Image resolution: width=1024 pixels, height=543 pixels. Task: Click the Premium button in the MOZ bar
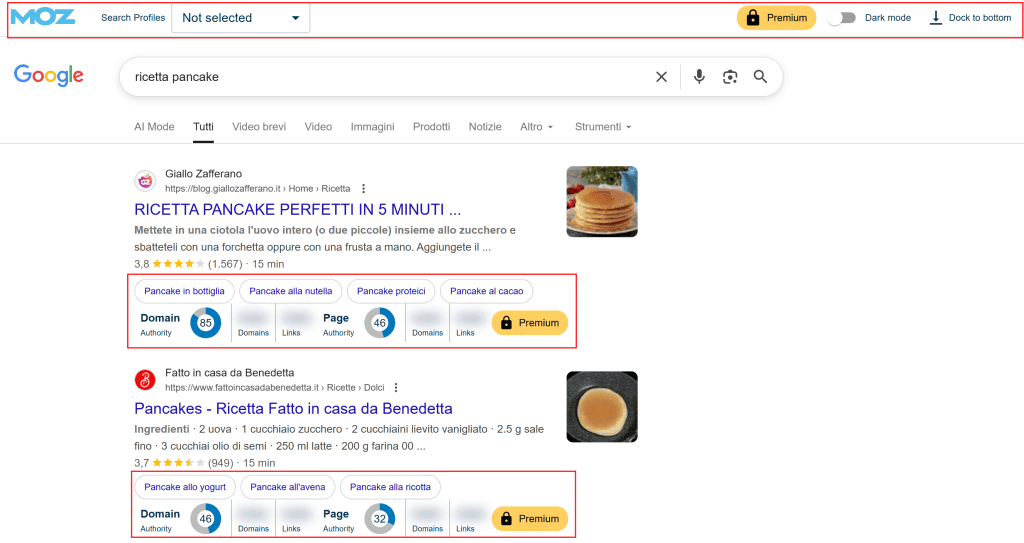(776, 18)
